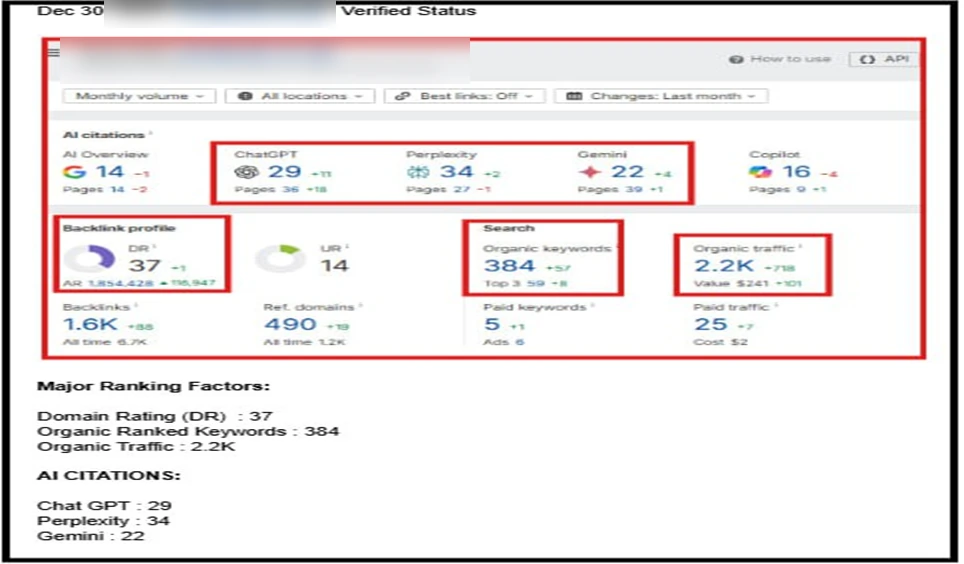Open Gemini citations value 22
Image resolution: width=964 pixels, height=564 pixels.
click(x=627, y=172)
